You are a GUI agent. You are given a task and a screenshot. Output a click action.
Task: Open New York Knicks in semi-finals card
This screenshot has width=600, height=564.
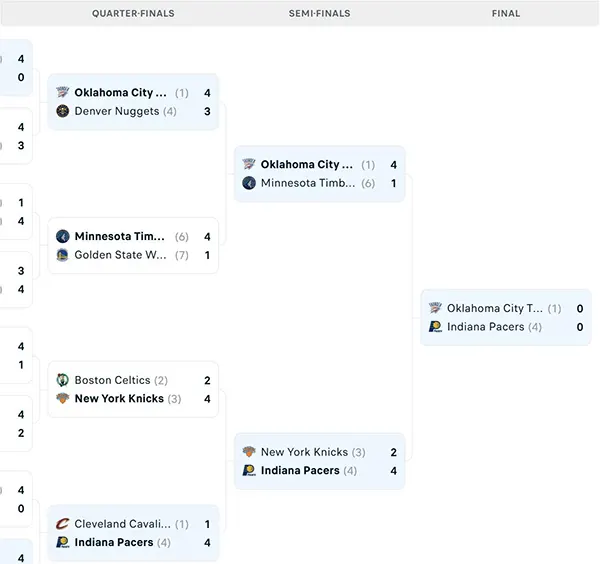[x=304, y=452]
